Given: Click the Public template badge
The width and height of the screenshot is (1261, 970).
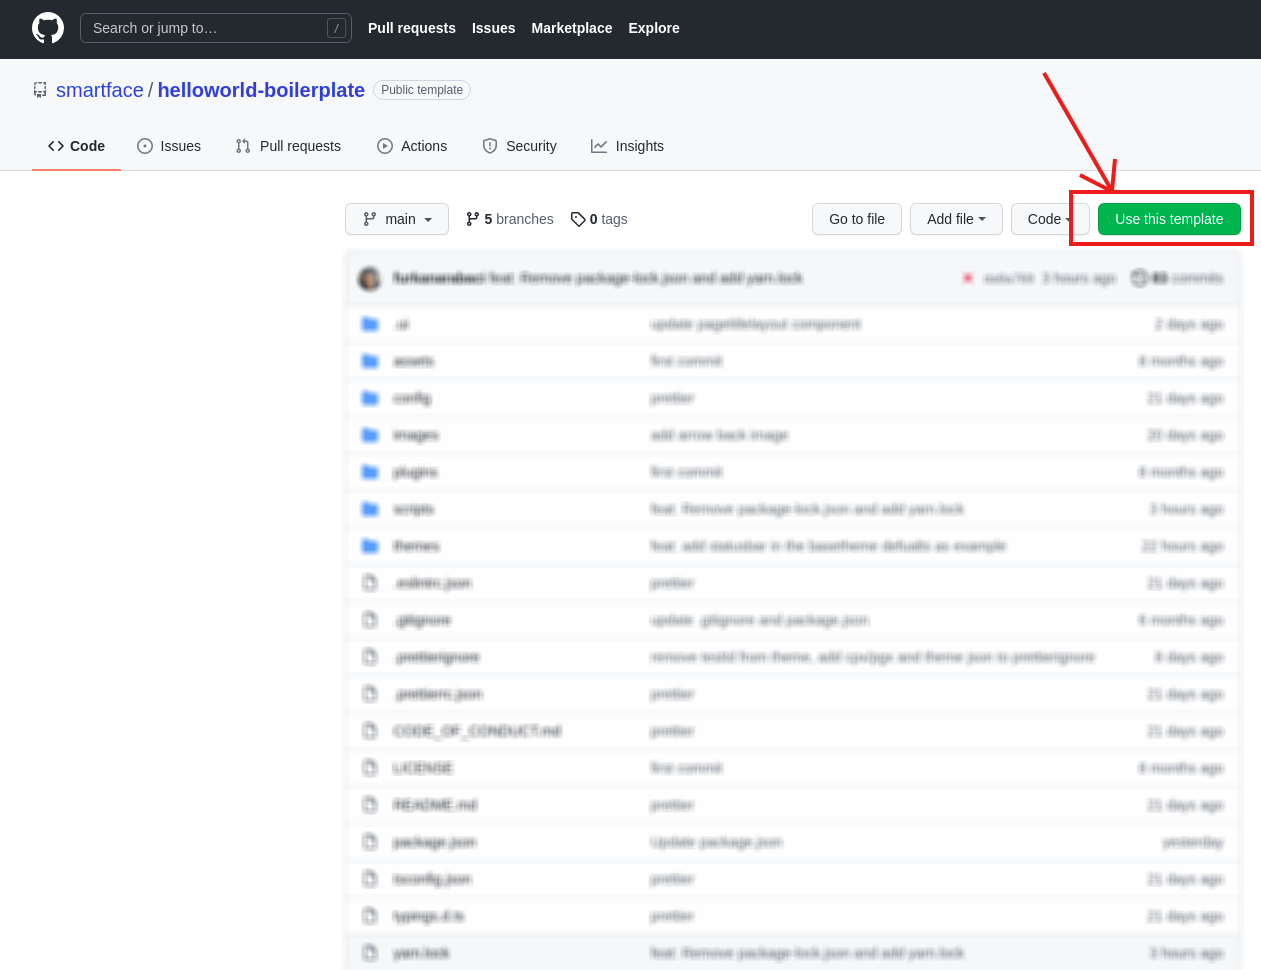Looking at the screenshot, I should [x=422, y=90].
